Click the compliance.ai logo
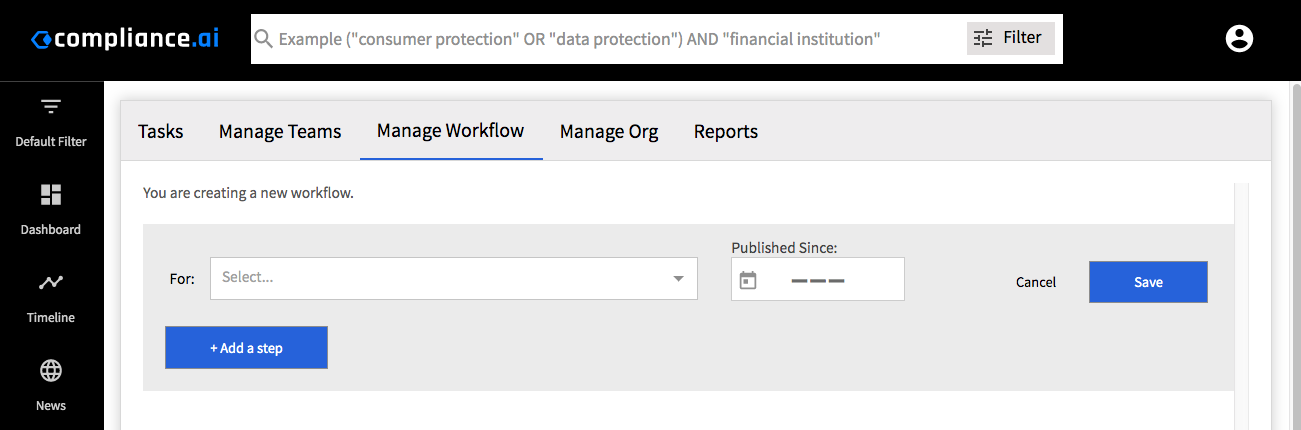Screen dimensions: 1301x430 [x=125, y=39]
